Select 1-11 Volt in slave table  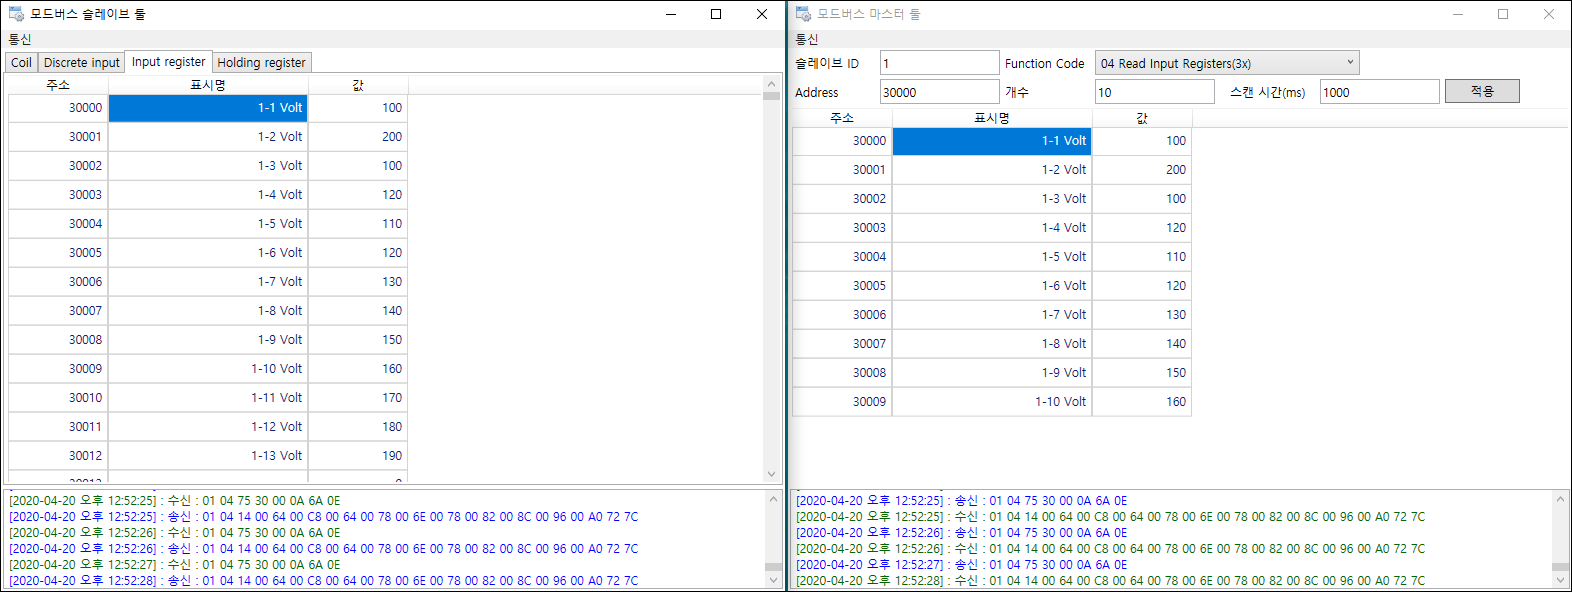pos(208,398)
